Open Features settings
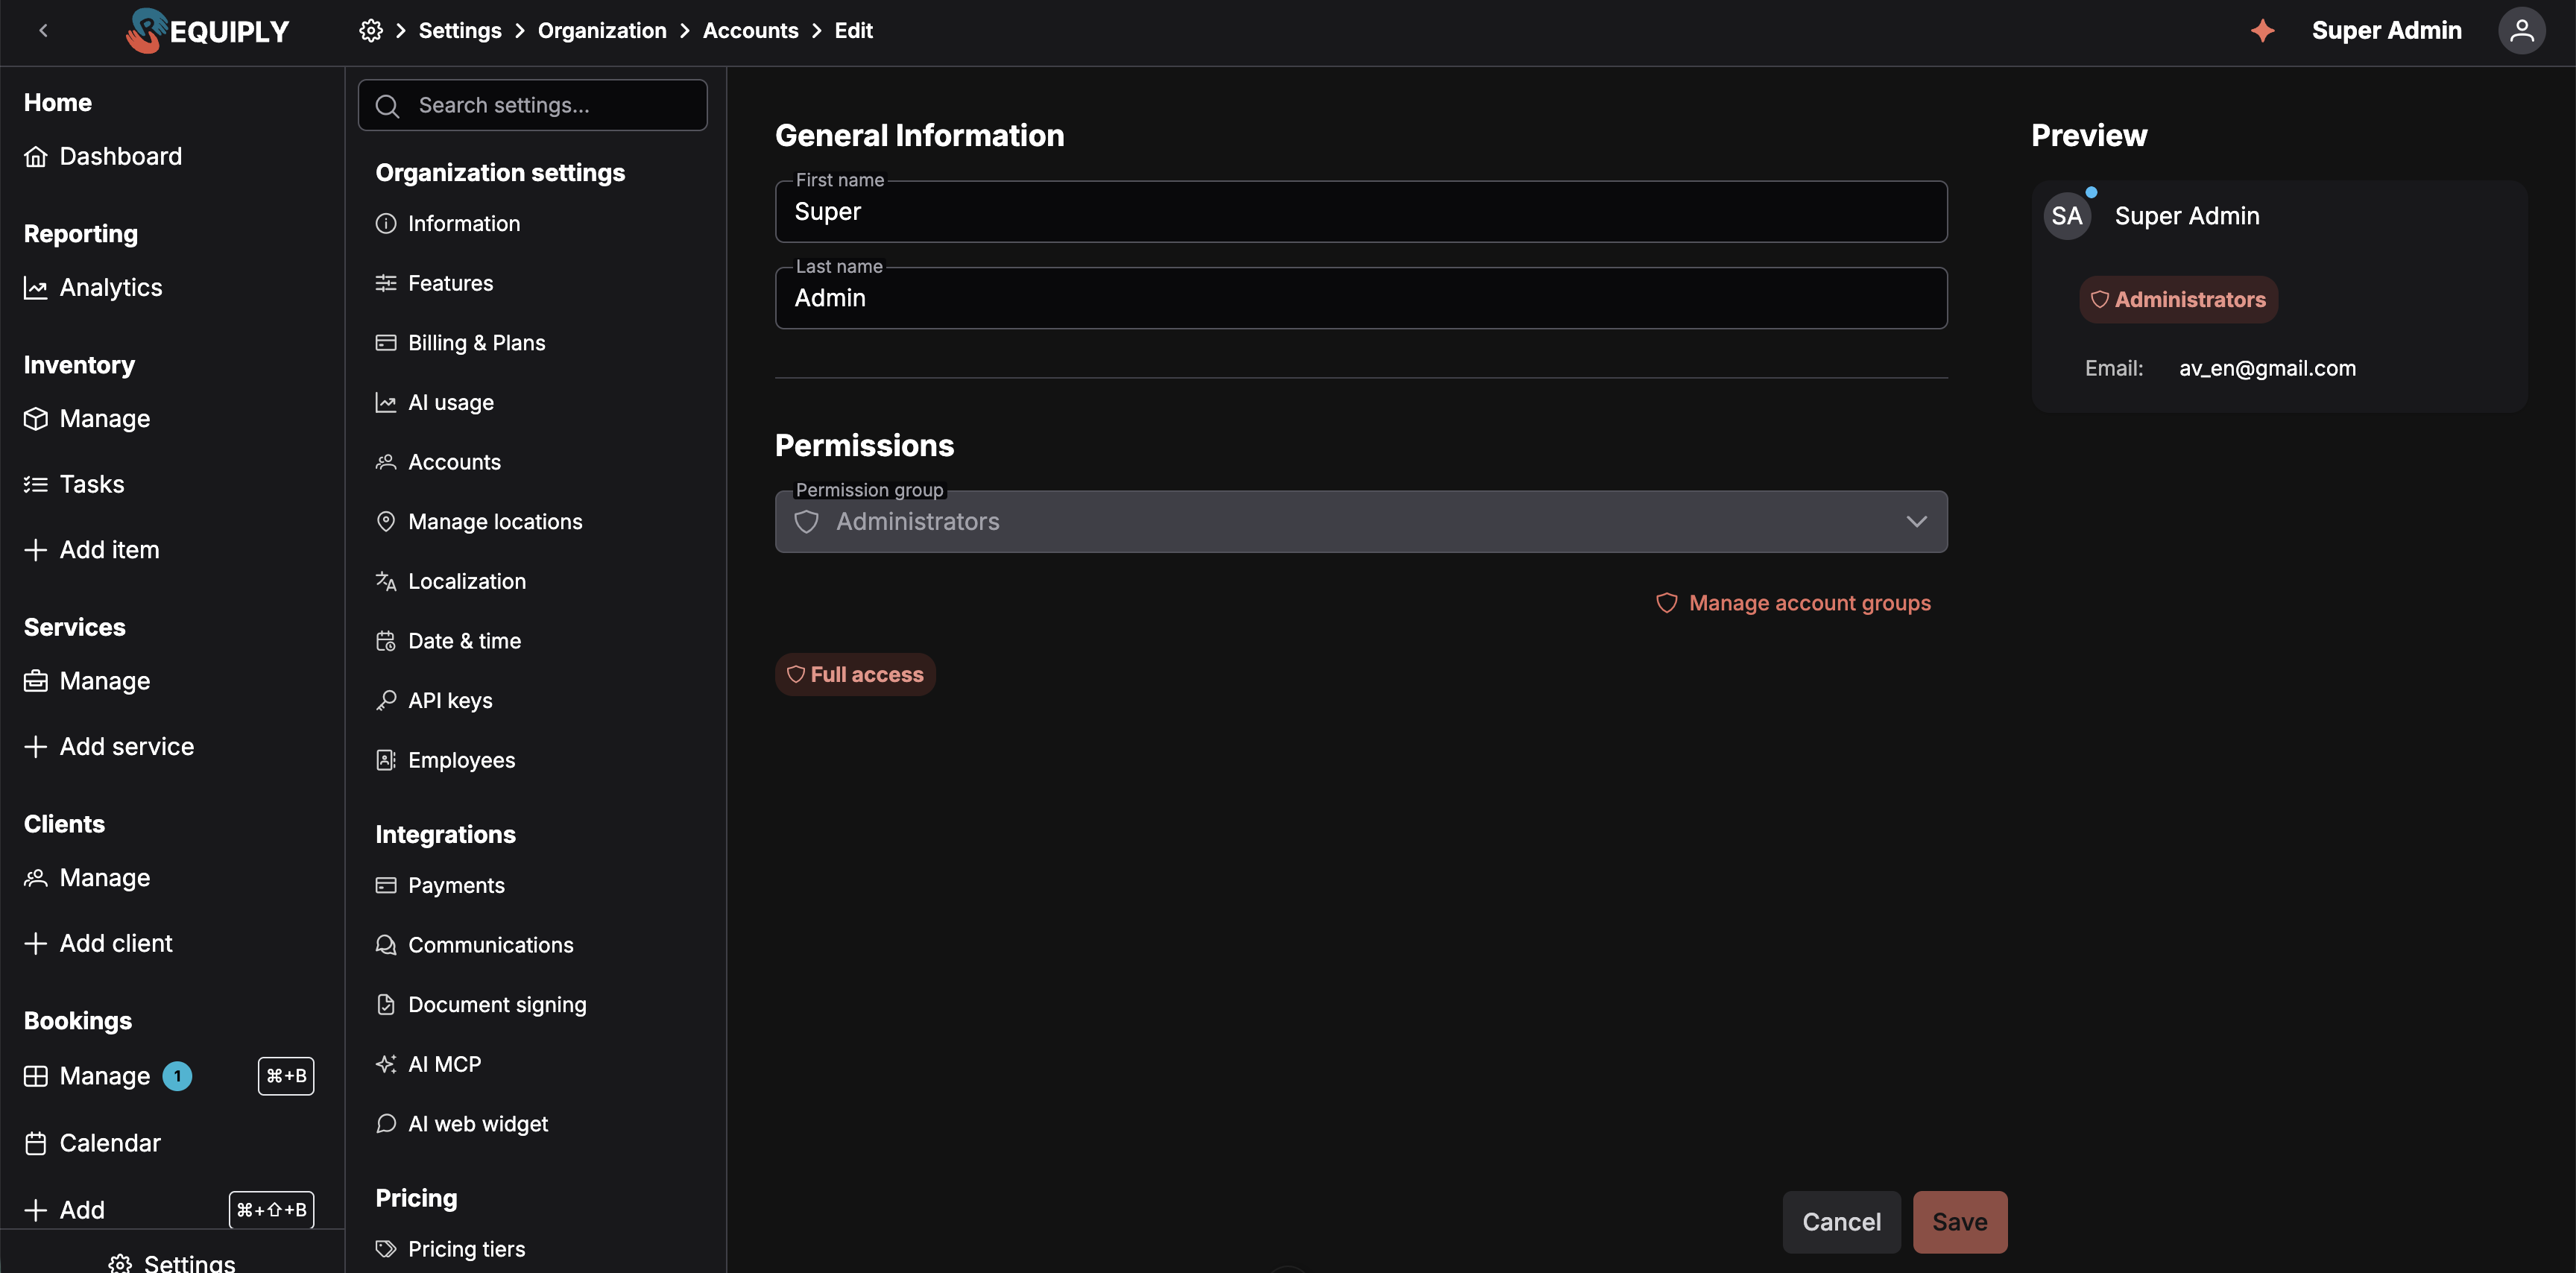This screenshot has width=2576, height=1273. [434, 284]
